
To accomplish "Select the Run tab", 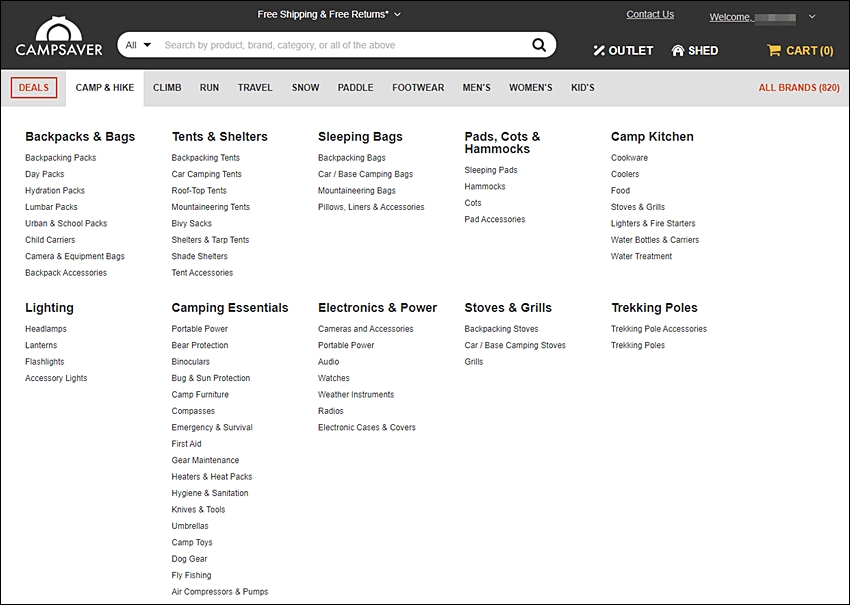I will coord(209,88).
